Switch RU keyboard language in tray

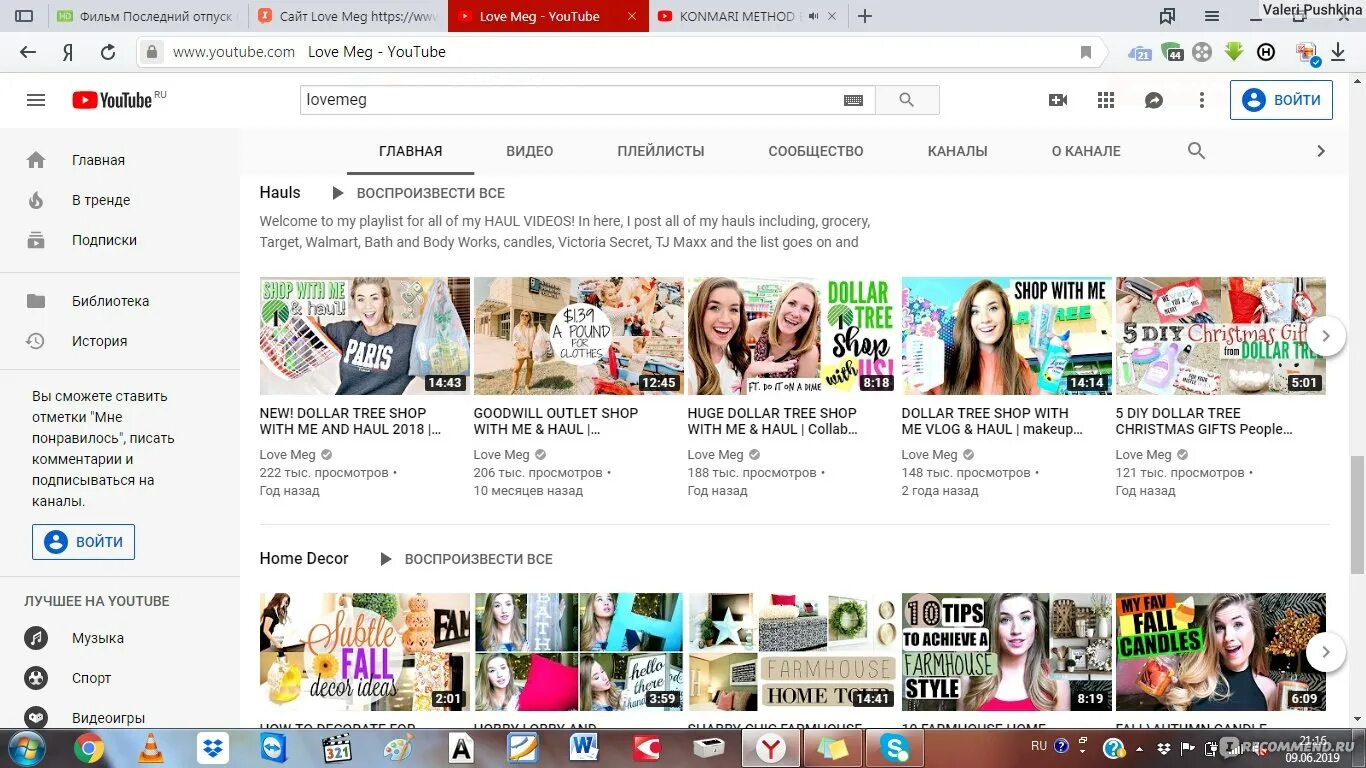coord(1039,746)
